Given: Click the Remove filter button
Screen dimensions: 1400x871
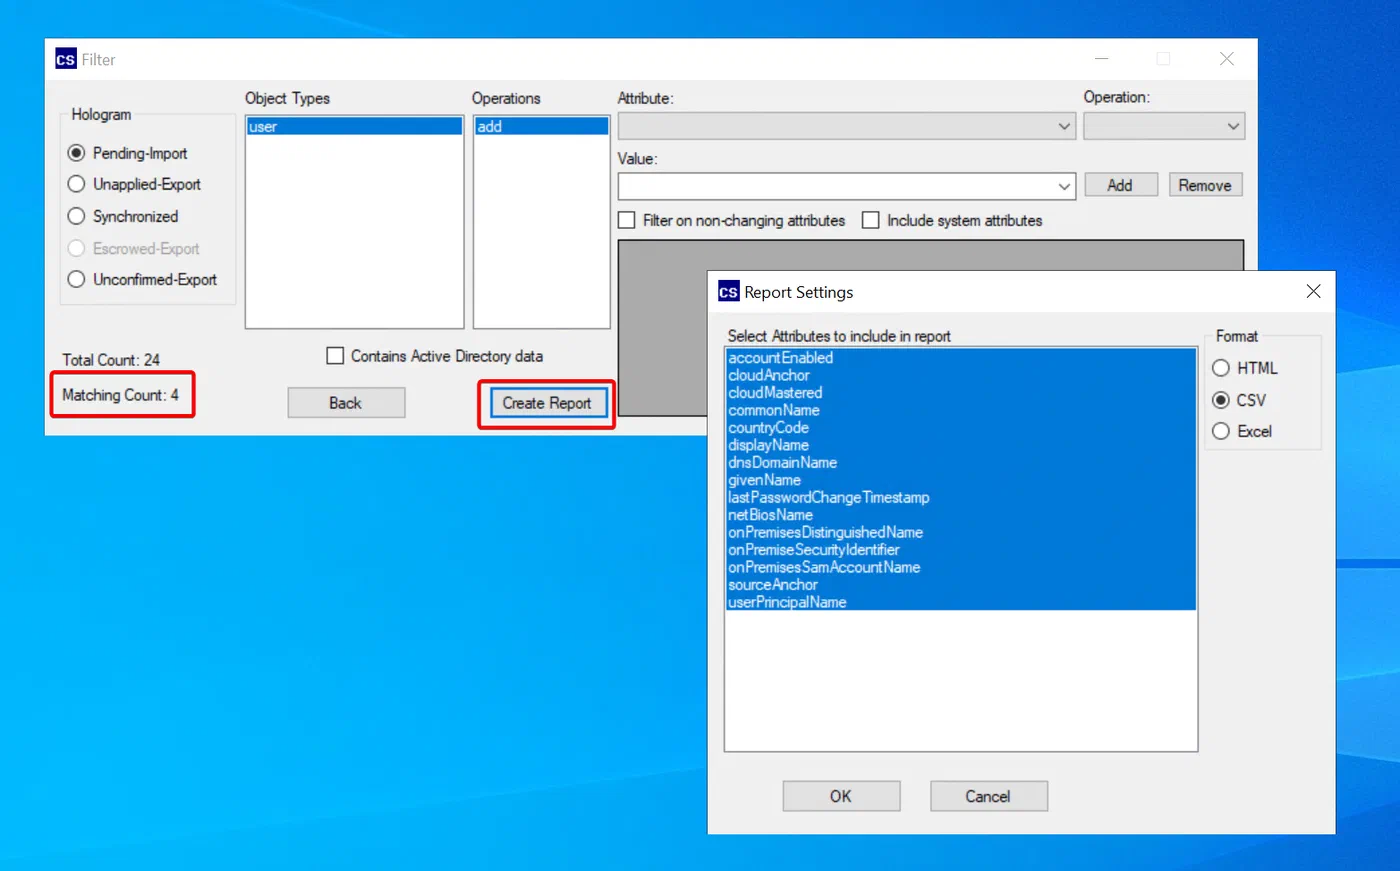Looking at the screenshot, I should click(x=1205, y=185).
